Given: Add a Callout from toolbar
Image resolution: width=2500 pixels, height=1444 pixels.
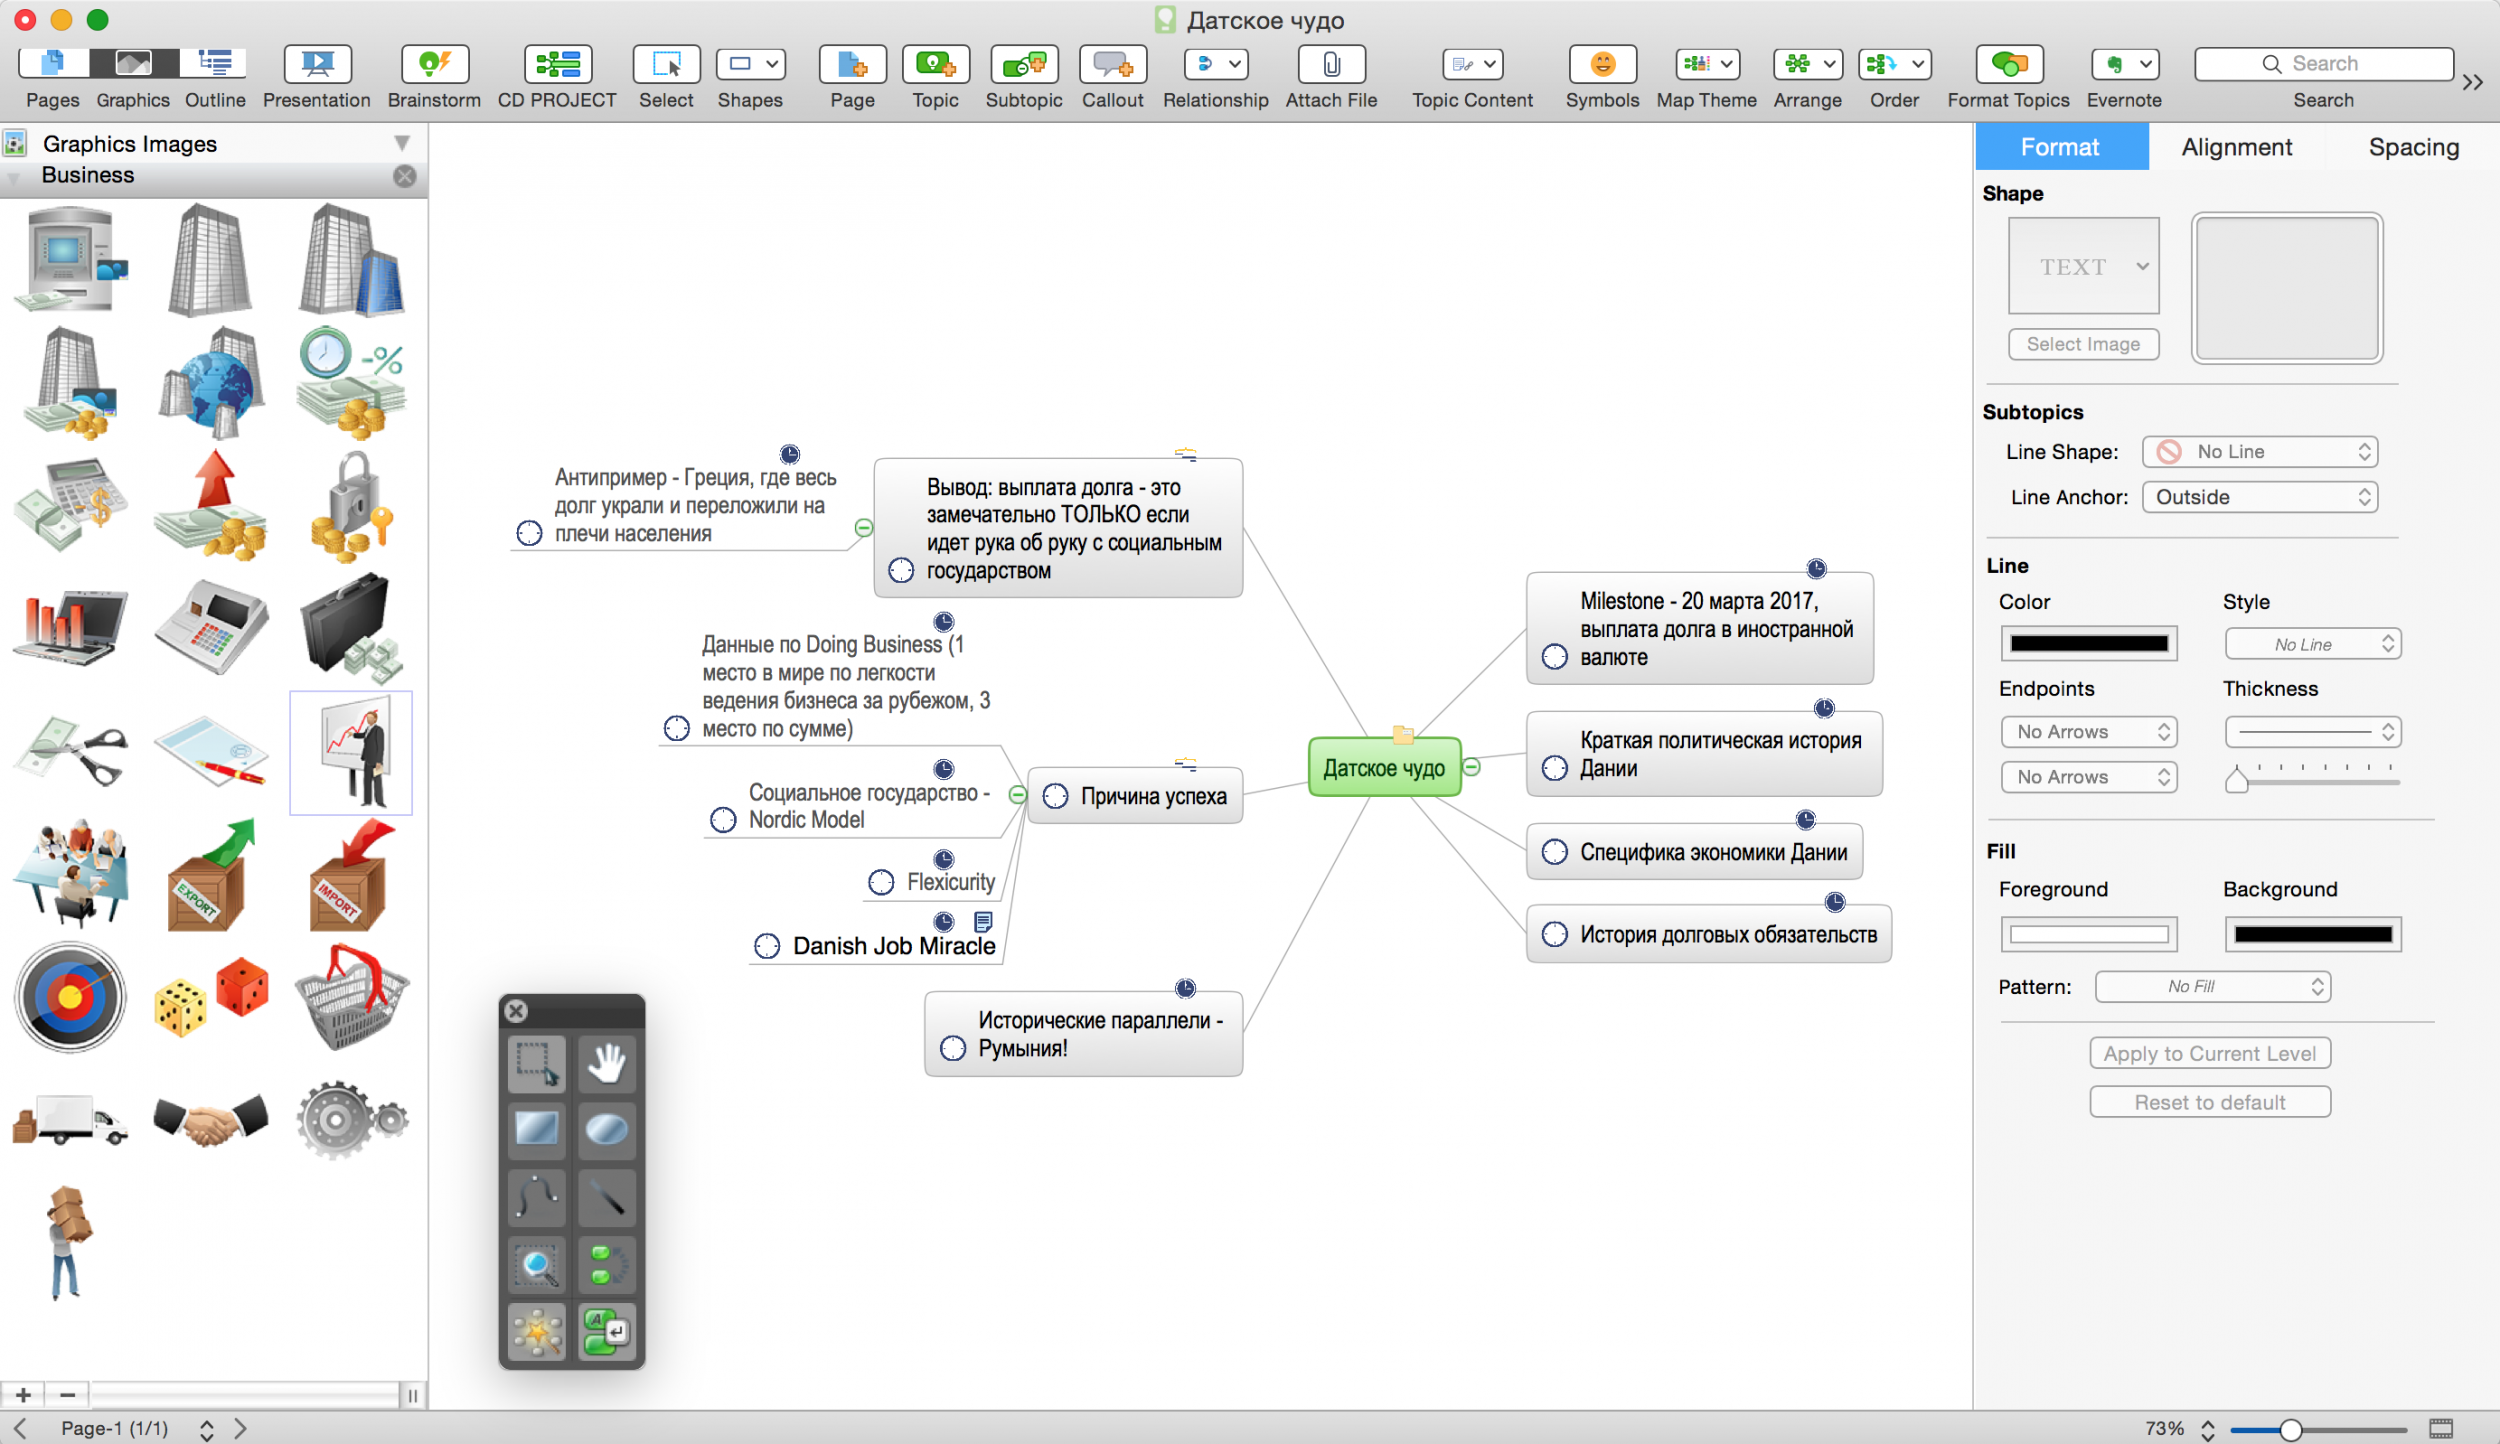Looking at the screenshot, I should pyautogui.click(x=1112, y=65).
